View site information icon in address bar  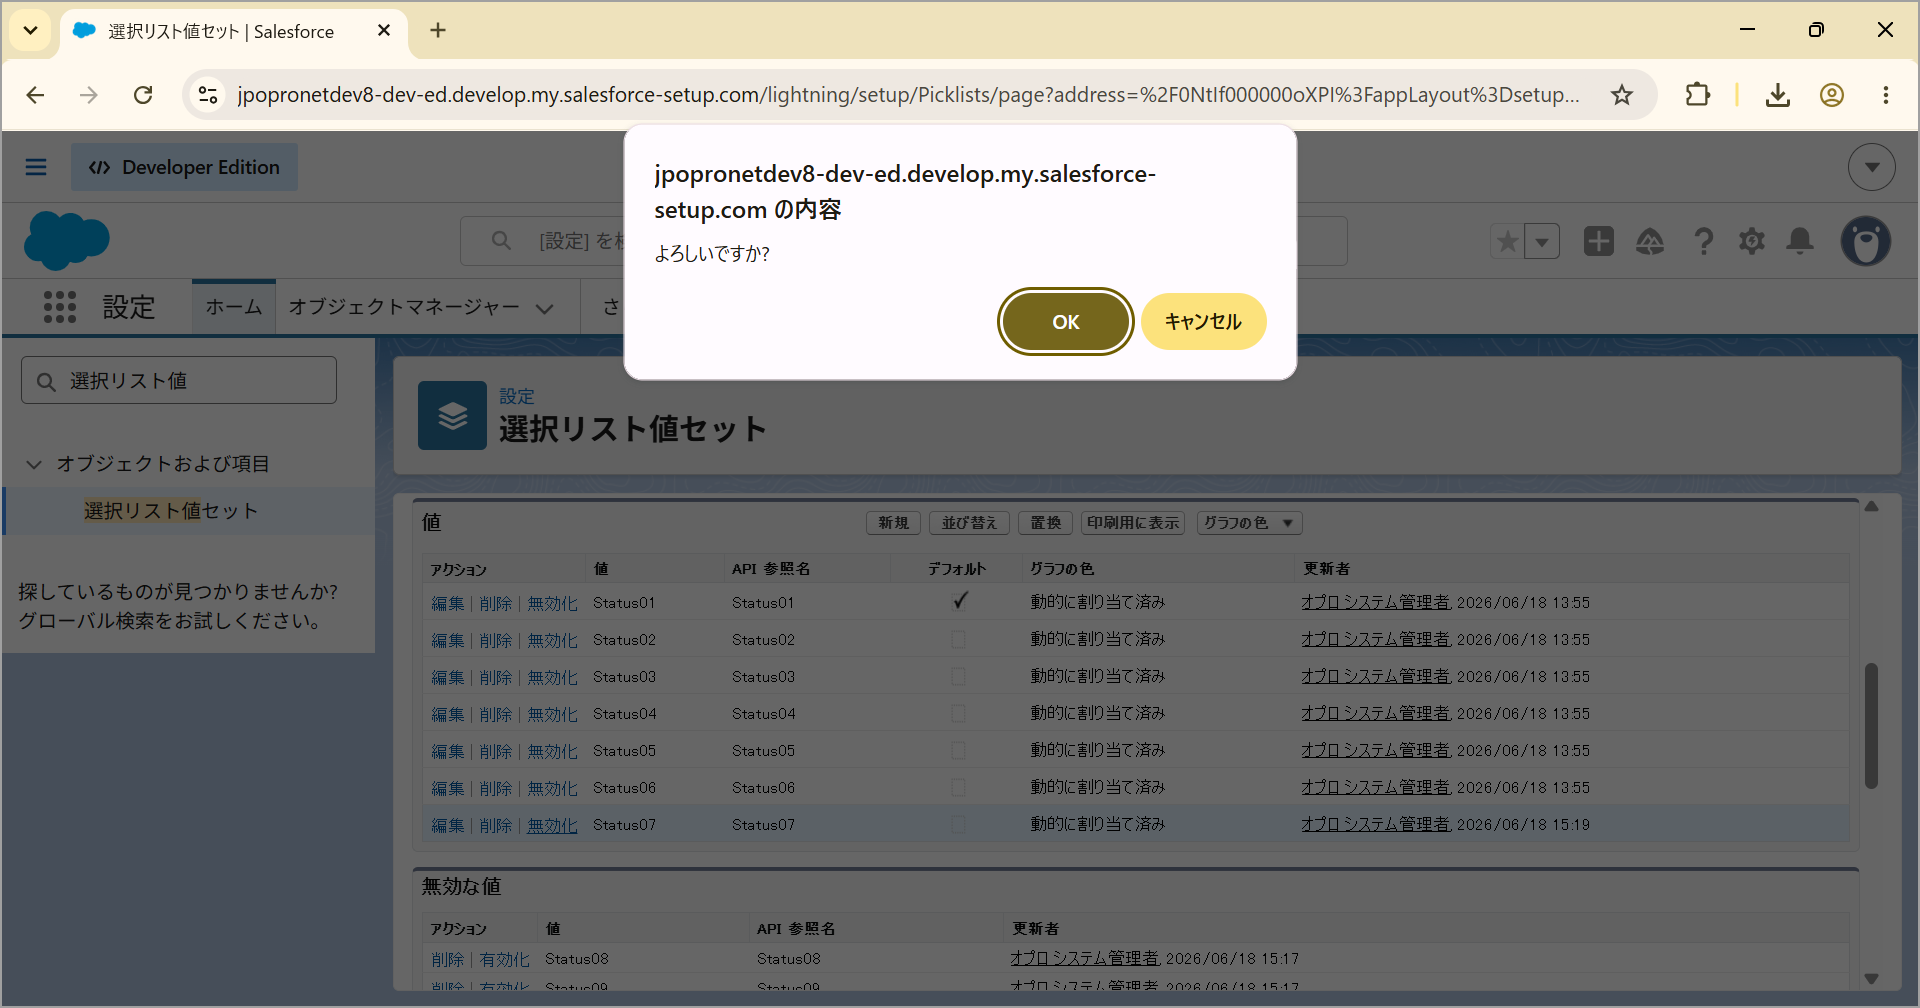click(x=208, y=95)
